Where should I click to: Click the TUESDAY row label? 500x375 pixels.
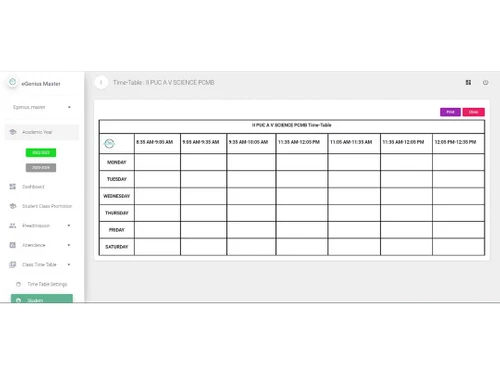pyautogui.click(x=117, y=179)
